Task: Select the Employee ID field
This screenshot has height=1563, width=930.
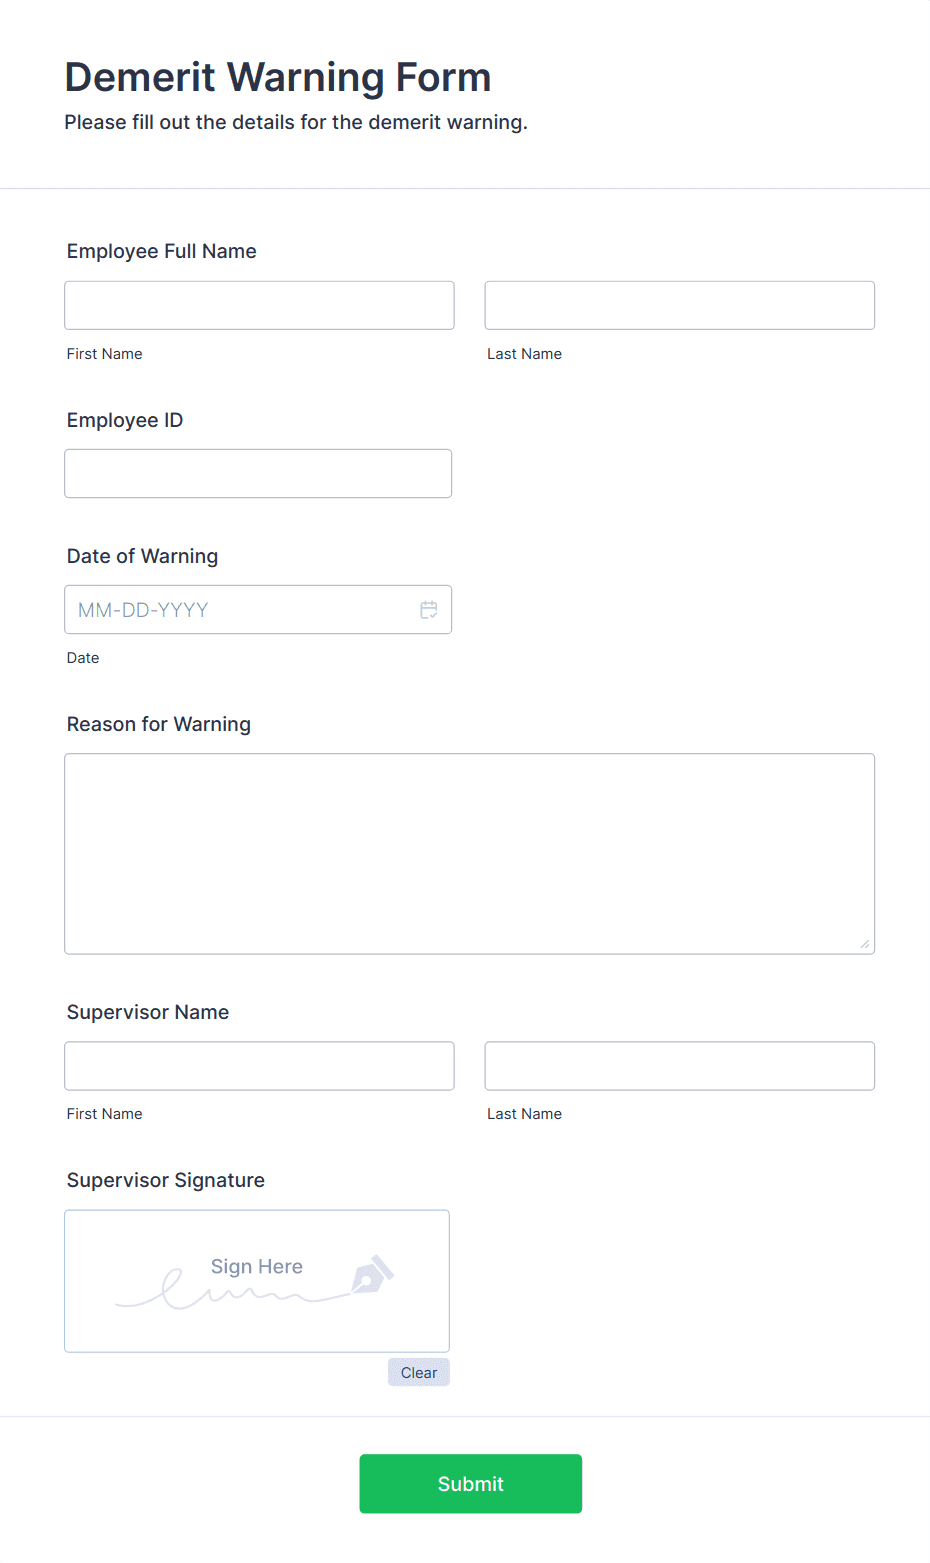Action: coord(258,473)
